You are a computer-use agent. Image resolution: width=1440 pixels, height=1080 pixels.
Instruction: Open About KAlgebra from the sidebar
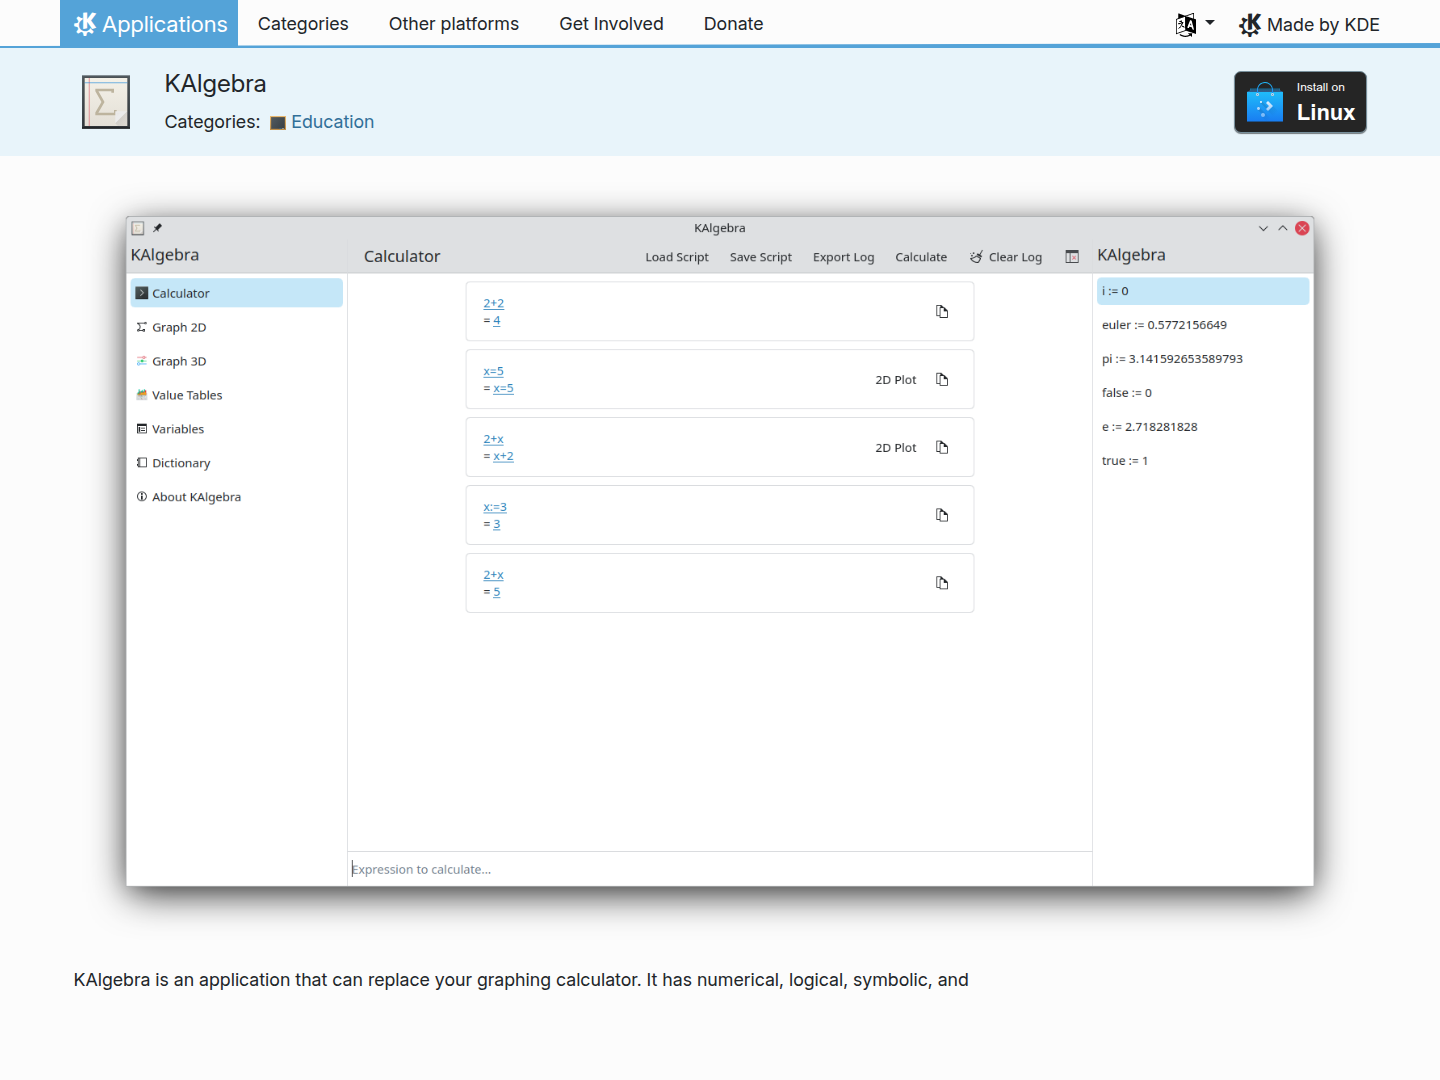click(236, 497)
